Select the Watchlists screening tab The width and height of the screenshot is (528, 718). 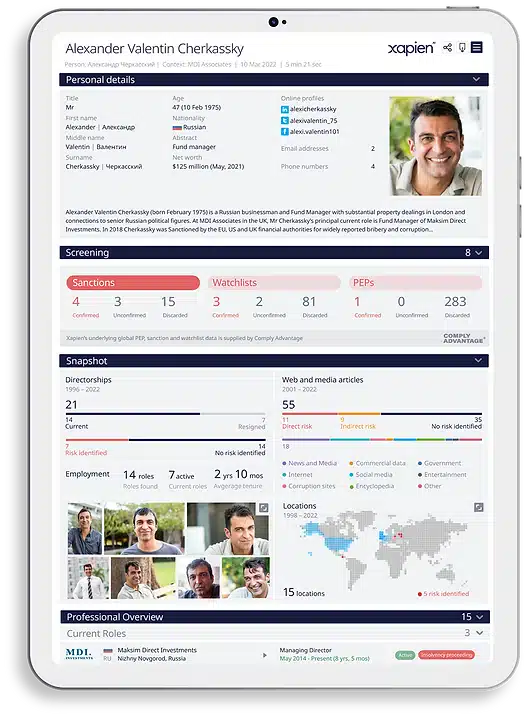(x=274, y=283)
